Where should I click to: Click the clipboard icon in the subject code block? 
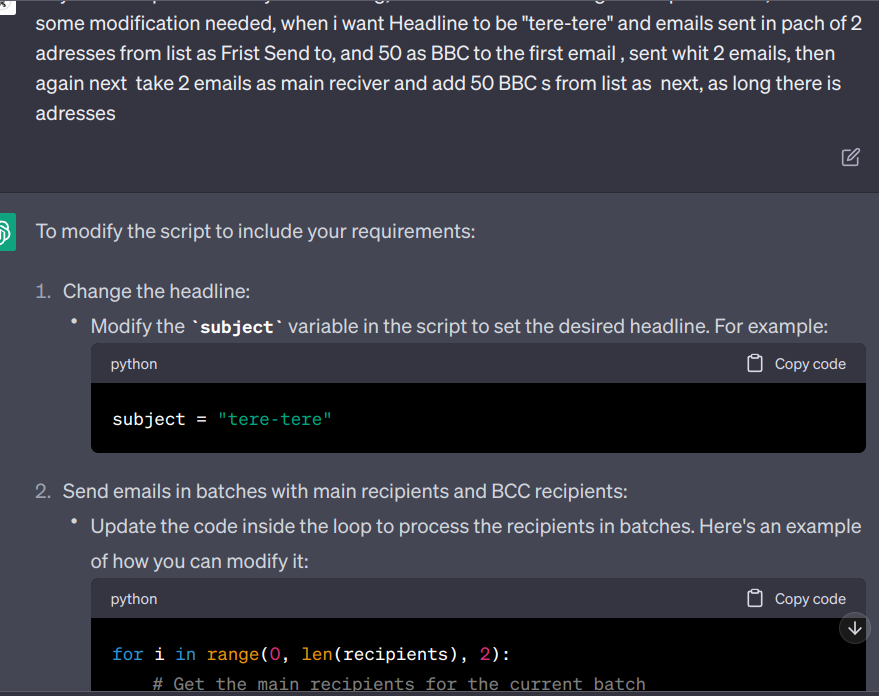pyautogui.click(x=756, y=364)
